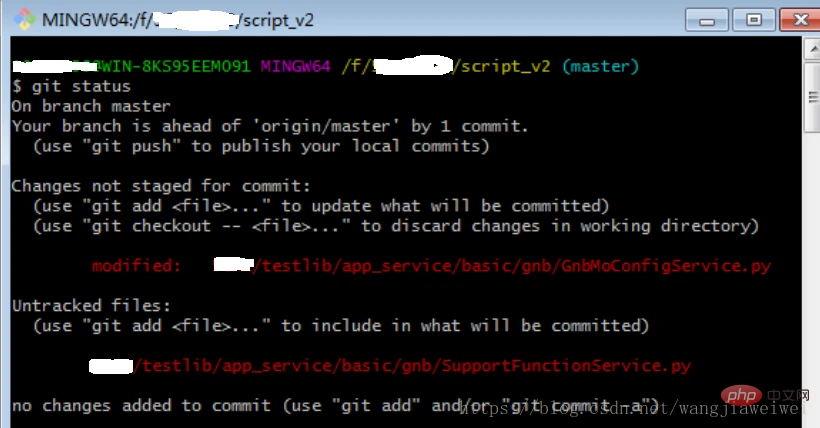Viewport: 820px width, 428px height.
Task: Click 'Changes not staged for commit' heading
Action: coord(161,186)
